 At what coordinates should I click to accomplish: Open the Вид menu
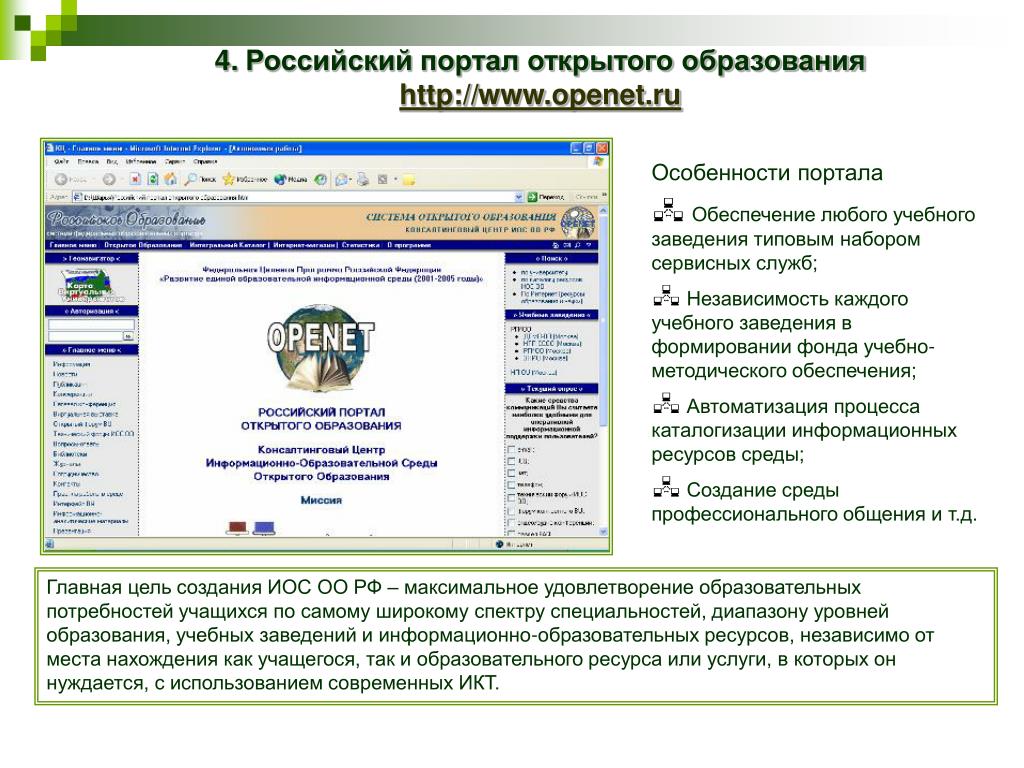[112, 161]
